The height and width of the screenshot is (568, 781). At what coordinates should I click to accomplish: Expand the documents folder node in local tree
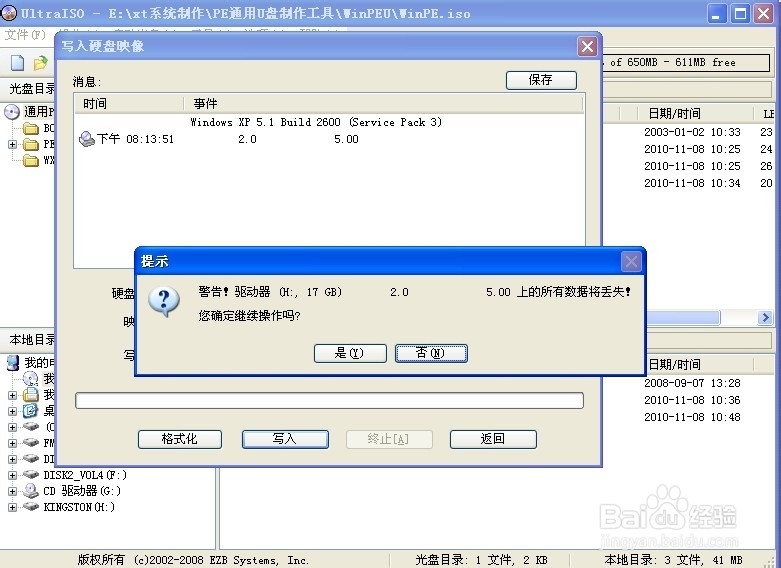tap(12, 396)
